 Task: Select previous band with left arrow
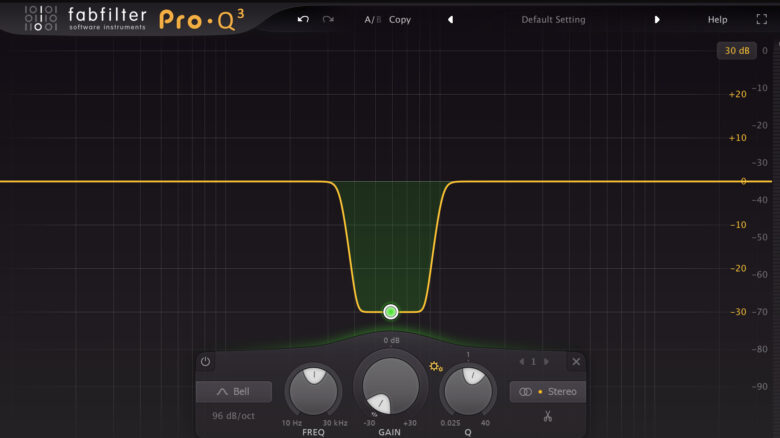click(x=522, y=362)
